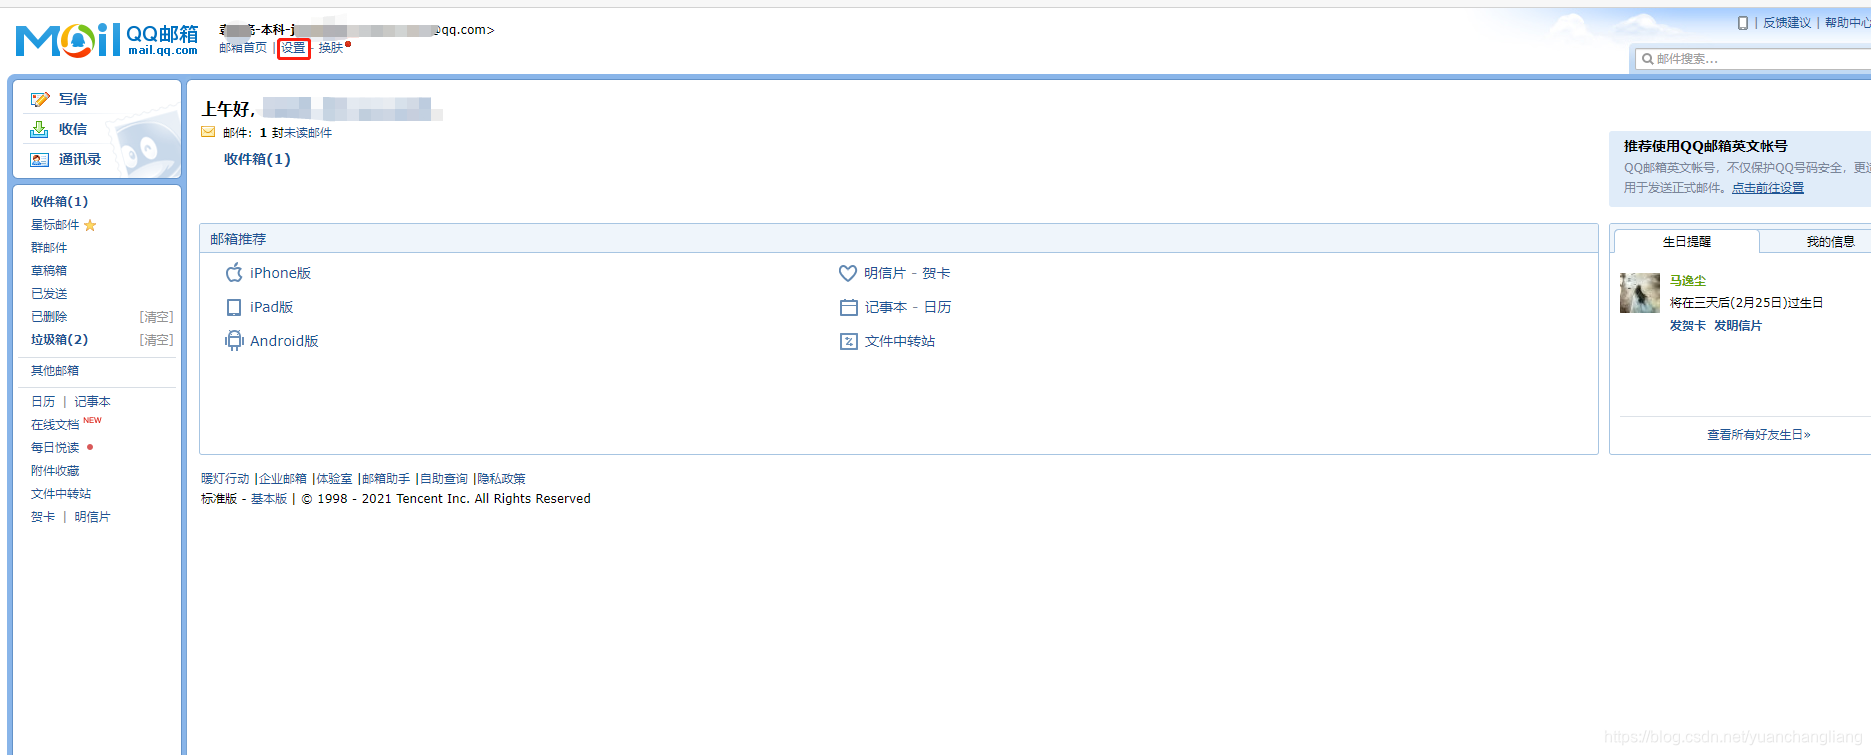The width and height of the screenshot is (1871, 755).
Task: Switch to 基本版 version
Action: (269, 499)
